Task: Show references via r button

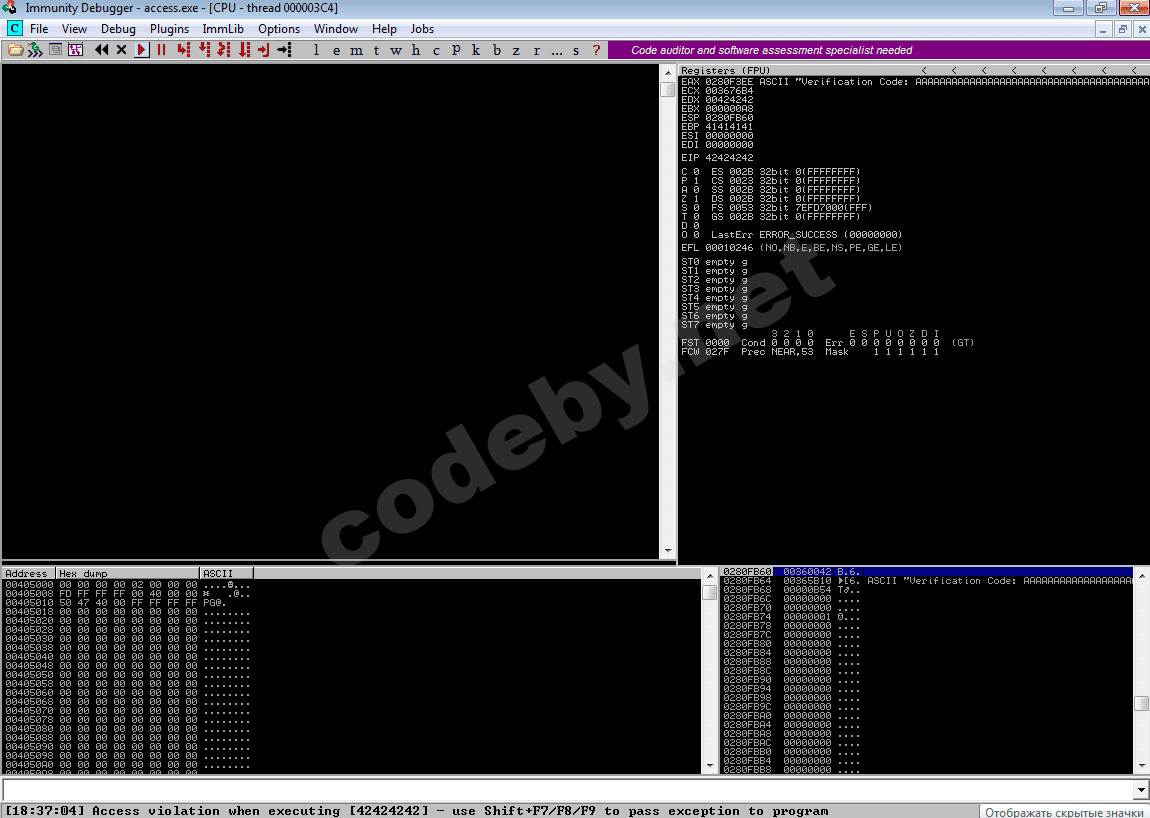Action: click(536, 50)
